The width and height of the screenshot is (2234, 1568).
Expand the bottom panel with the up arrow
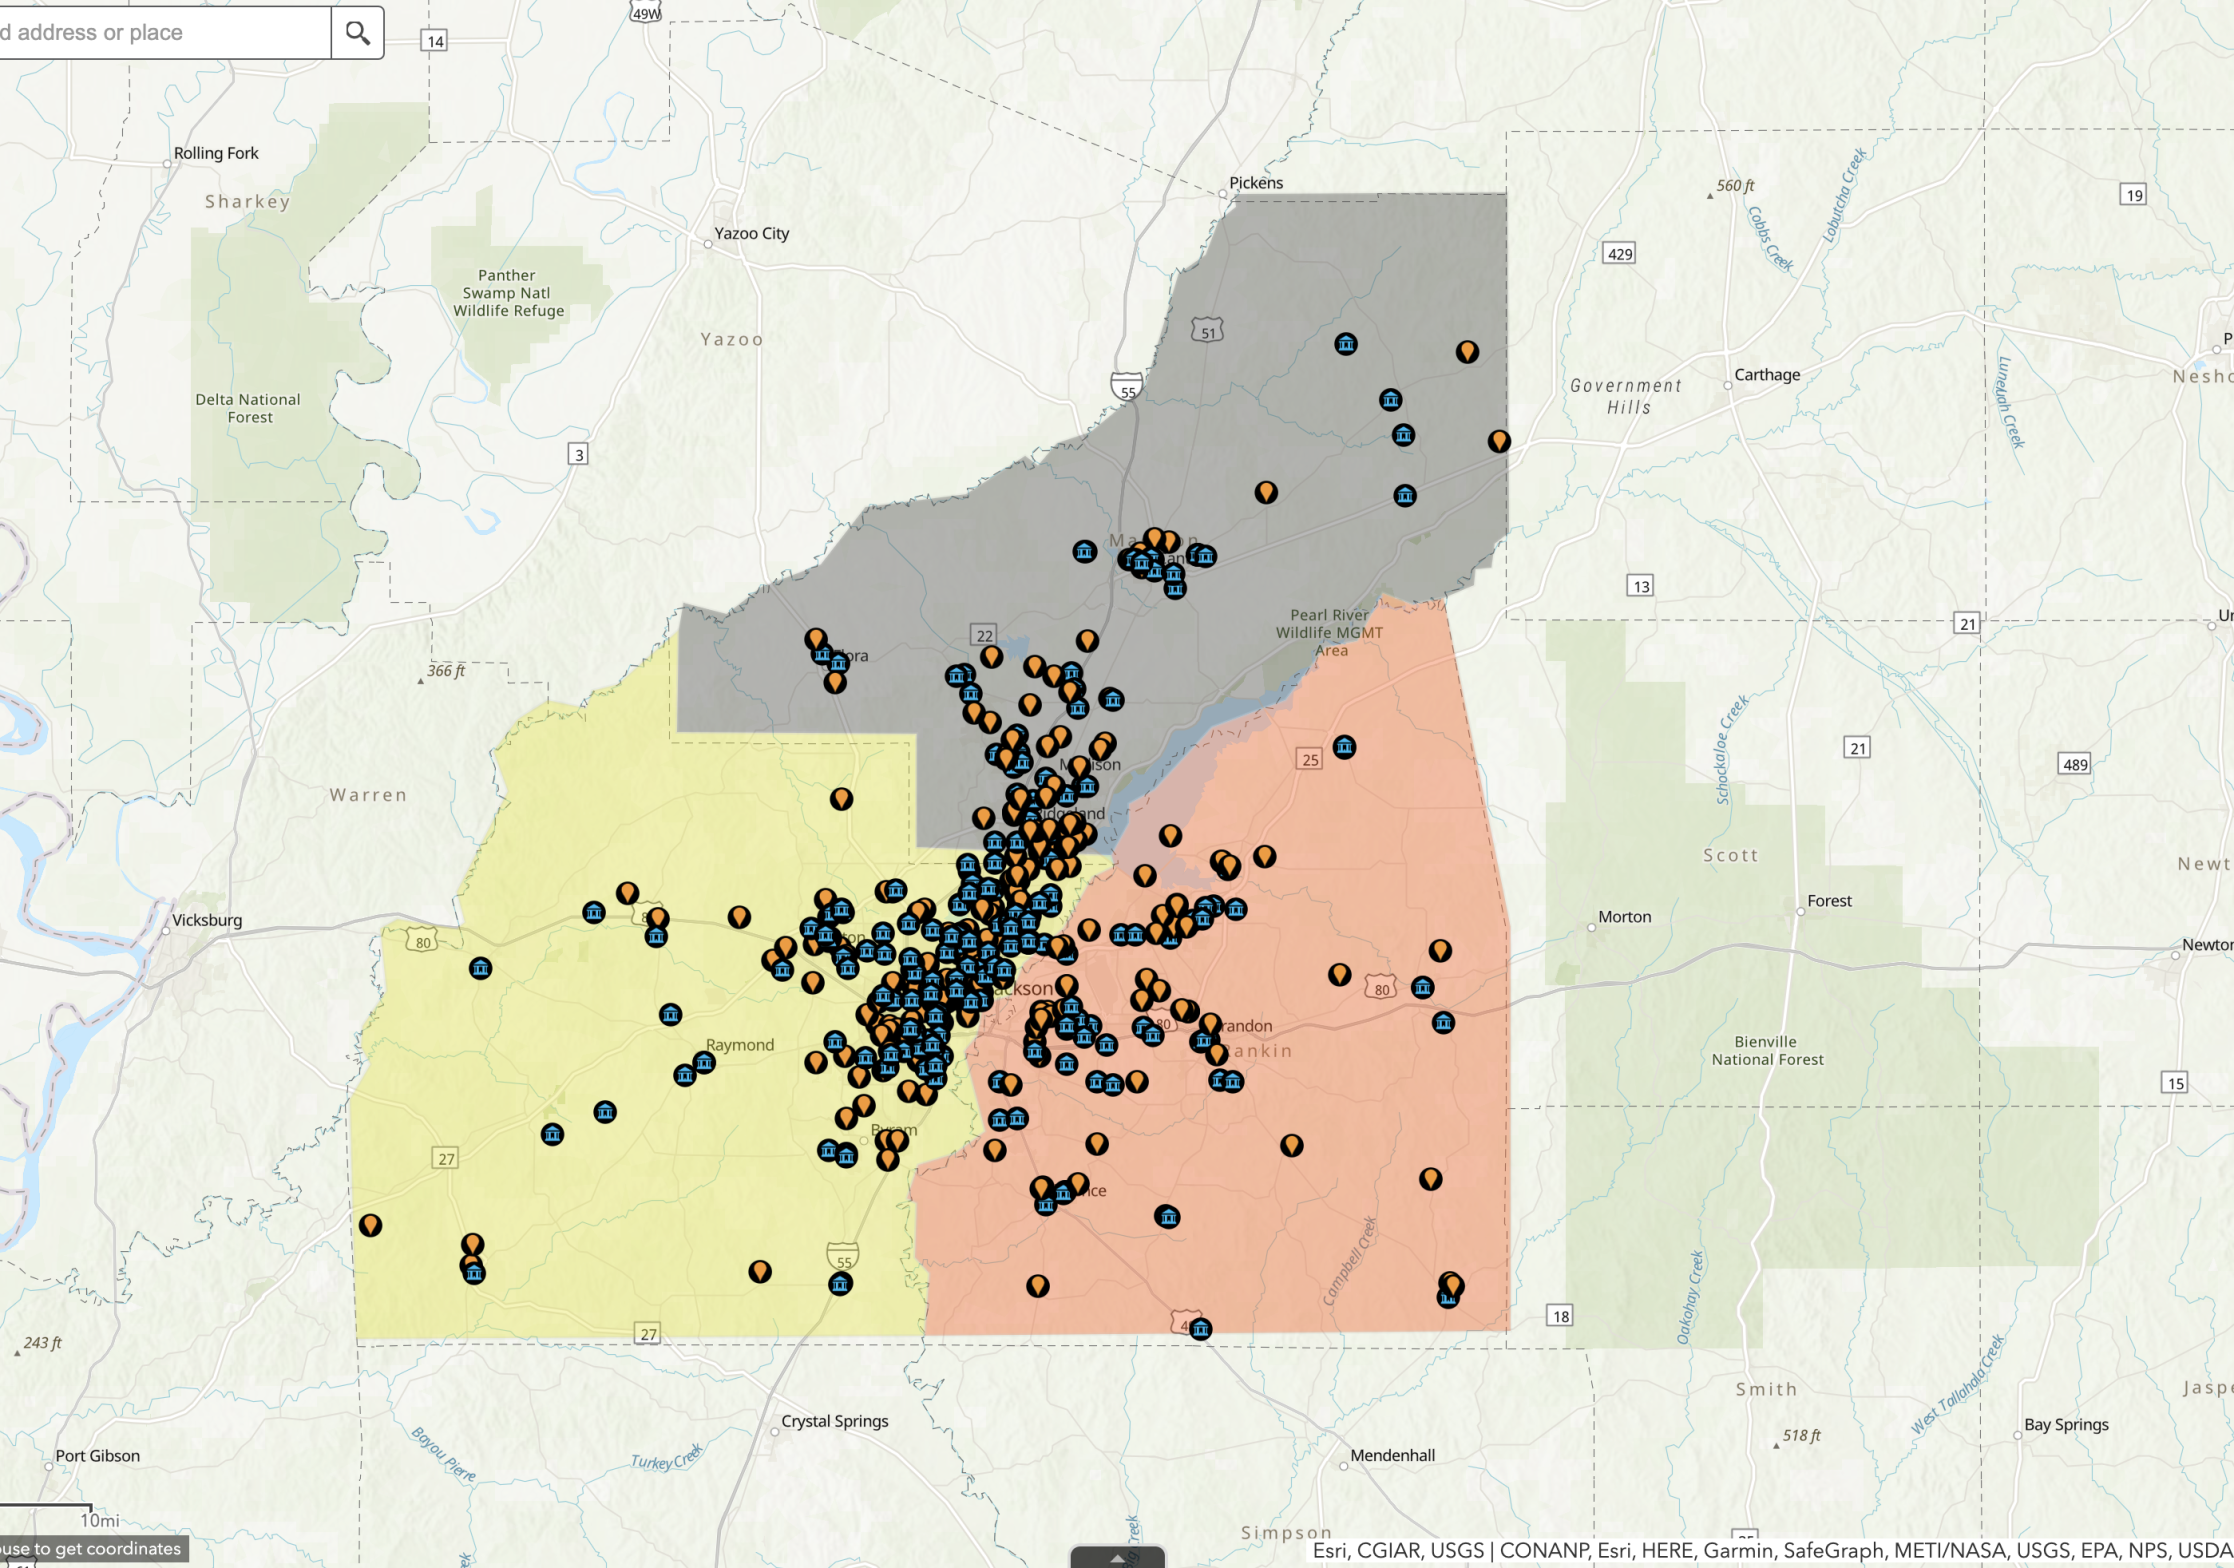[1117, 1556]
